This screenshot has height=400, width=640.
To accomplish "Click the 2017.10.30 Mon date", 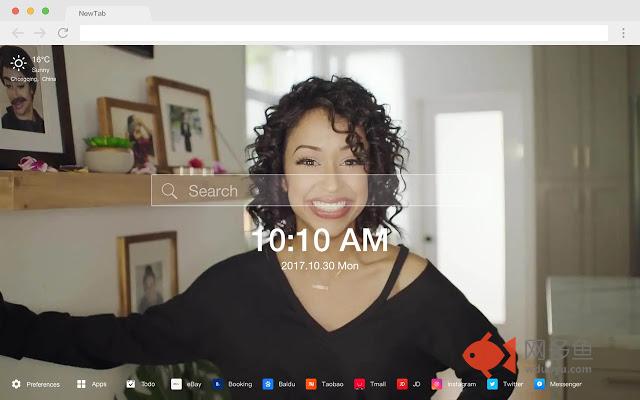I will click(x=320, y=266).
